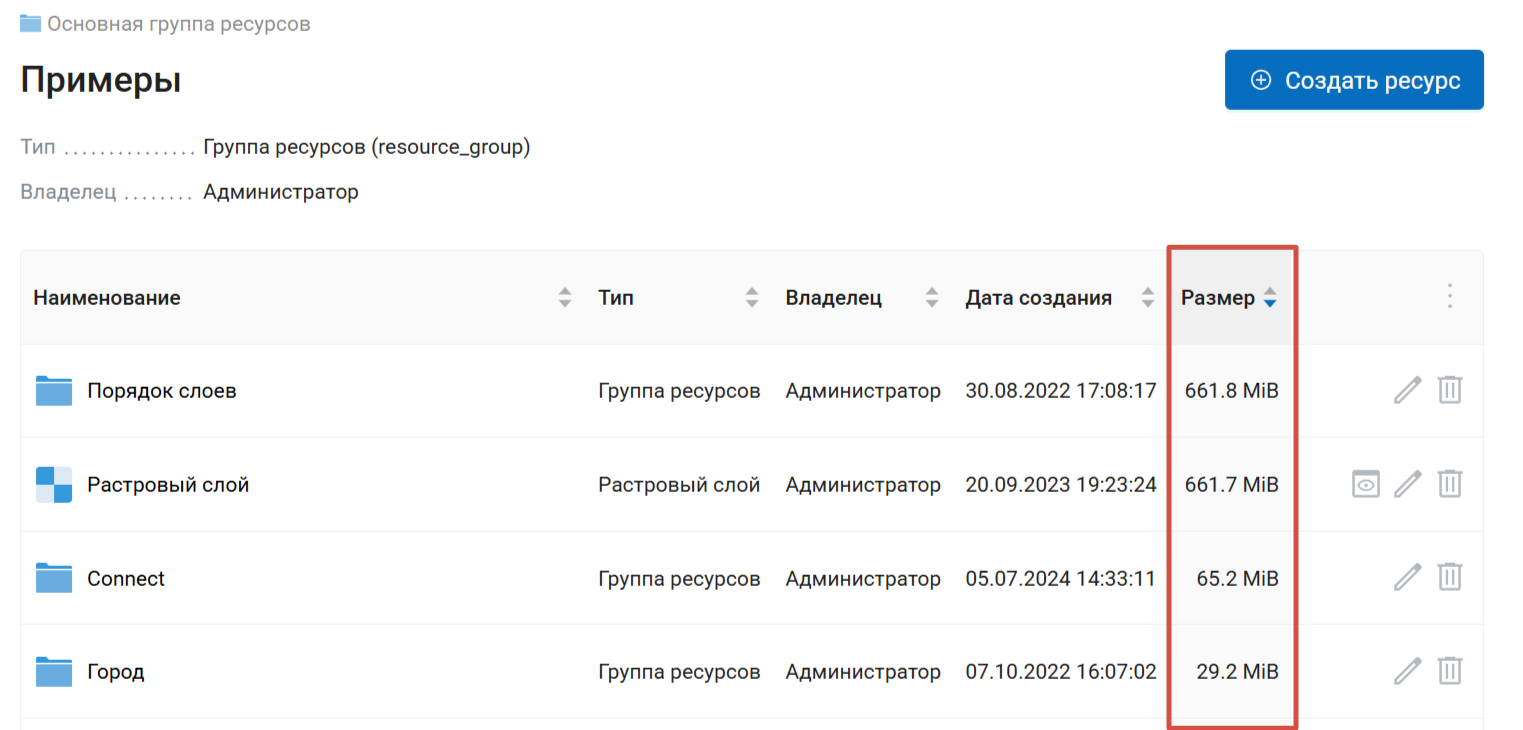Delete the Connect resource group
1523x730 pixels.
coord(1450,577)
